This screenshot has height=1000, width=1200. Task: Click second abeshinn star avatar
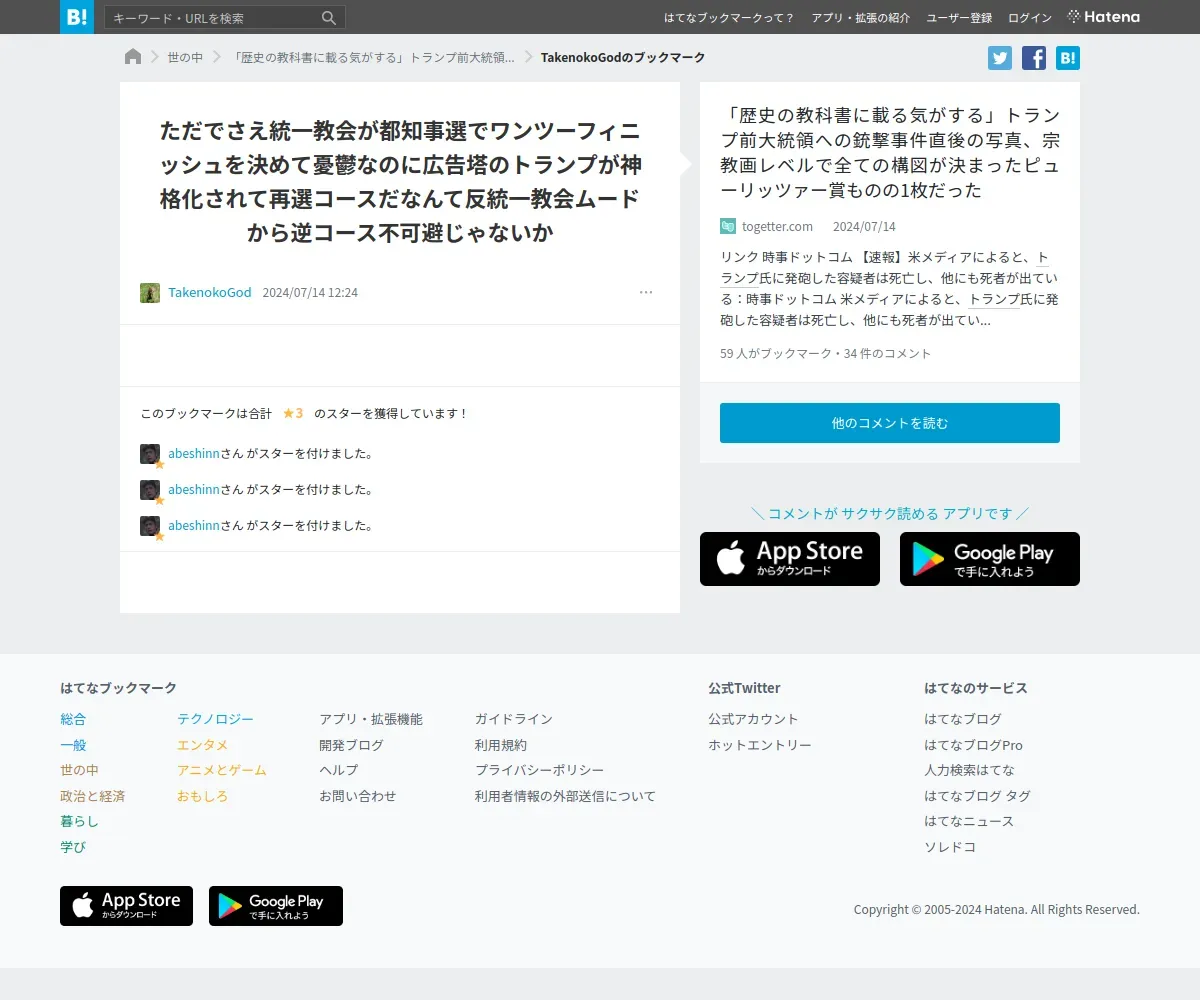(150, 490)
